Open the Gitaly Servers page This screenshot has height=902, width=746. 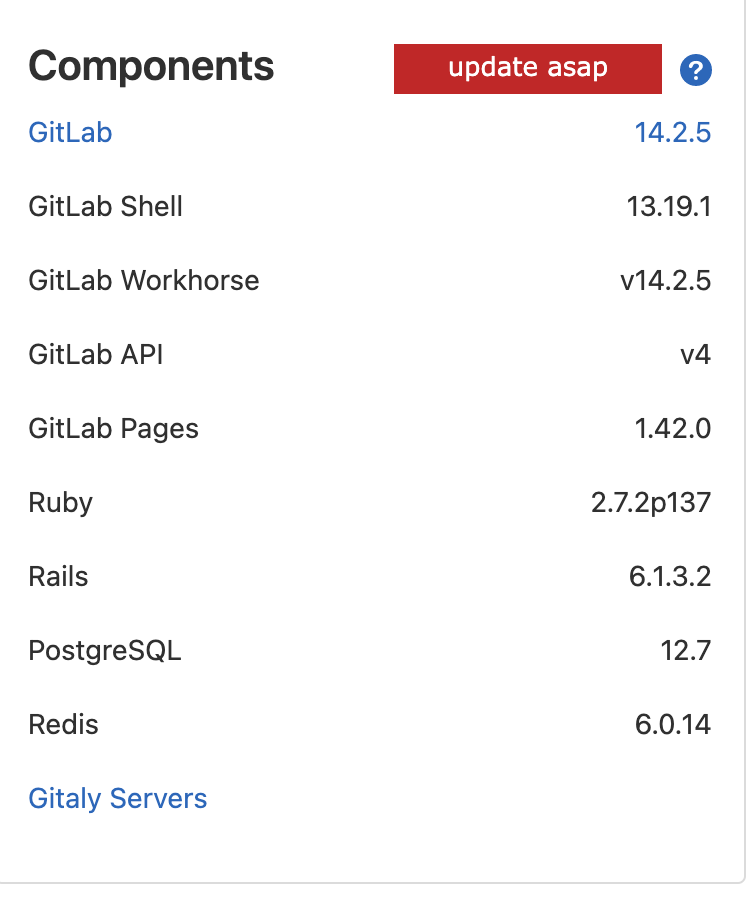coord(117,798)
